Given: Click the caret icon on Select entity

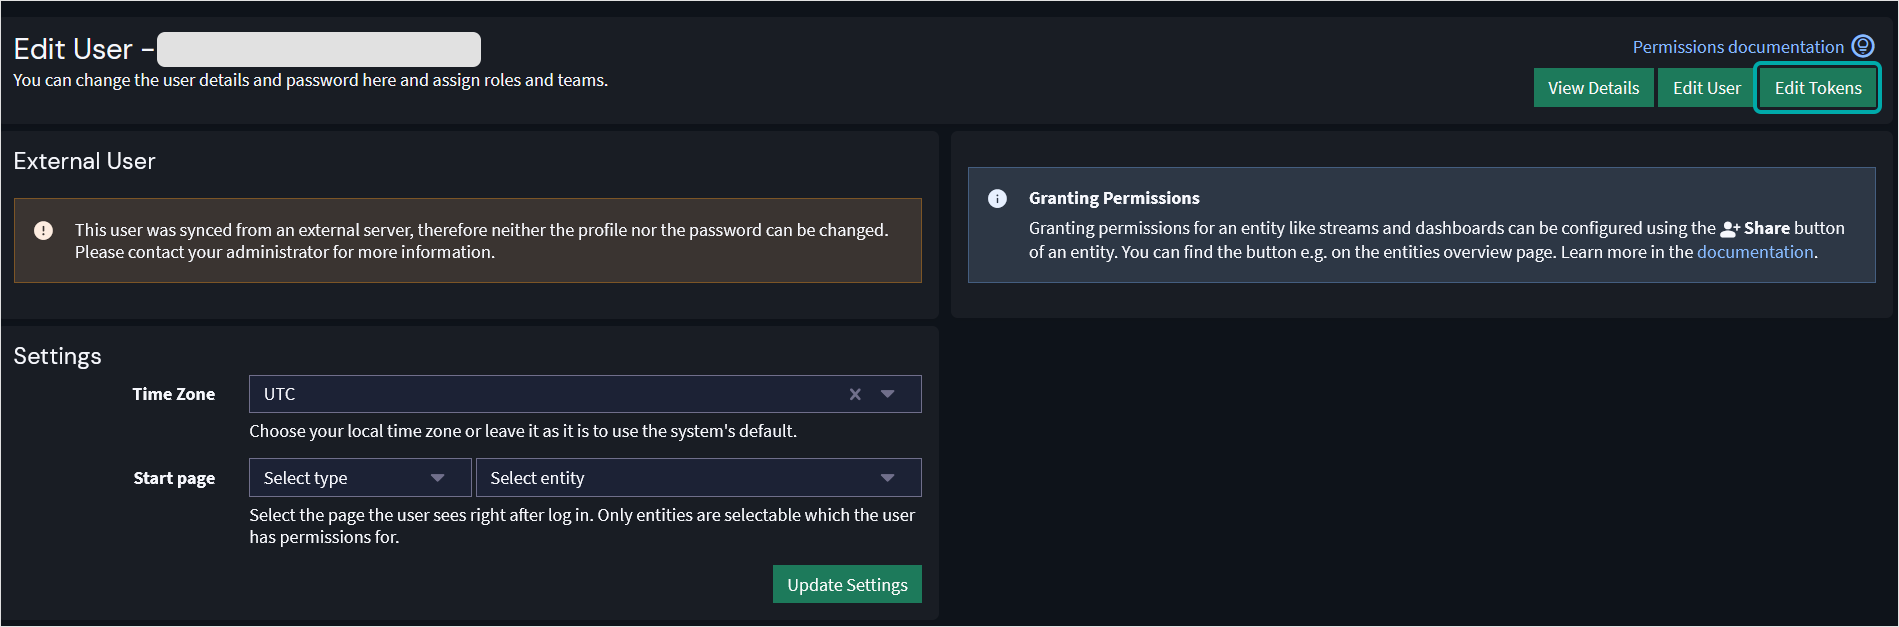Looking at the screenshot, I should [x=887, y=477].
